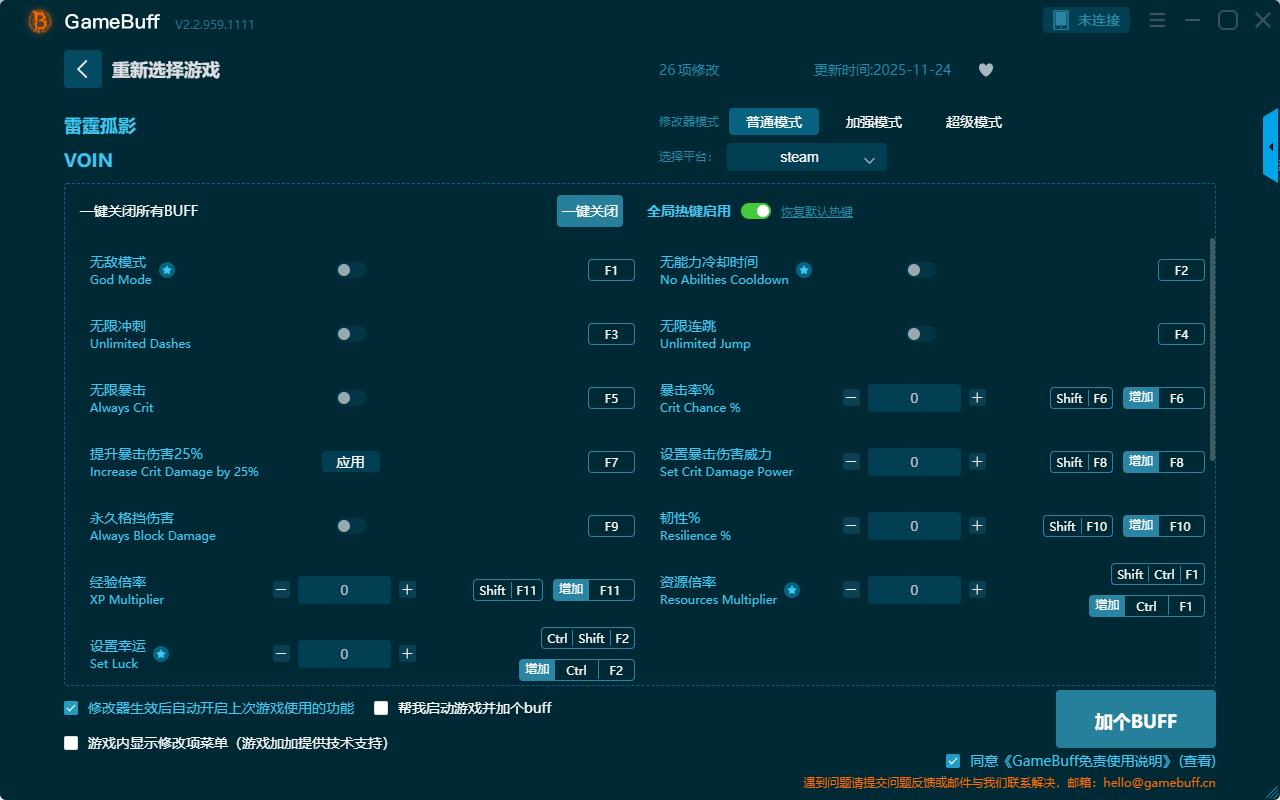Click the 加个BUFF button
The height and width of the screenshot is (800, 1280).
click(x=1135, y=720)
